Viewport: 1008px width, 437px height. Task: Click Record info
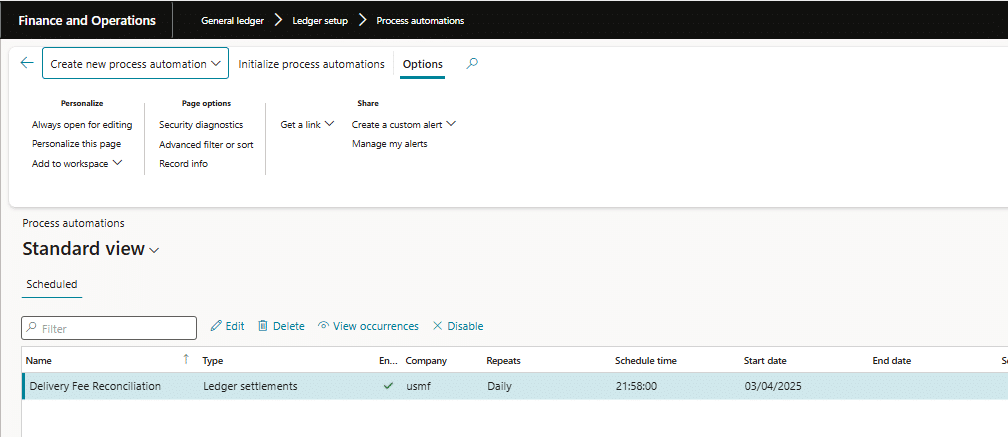pyautogui.click(x=183, y=164)
